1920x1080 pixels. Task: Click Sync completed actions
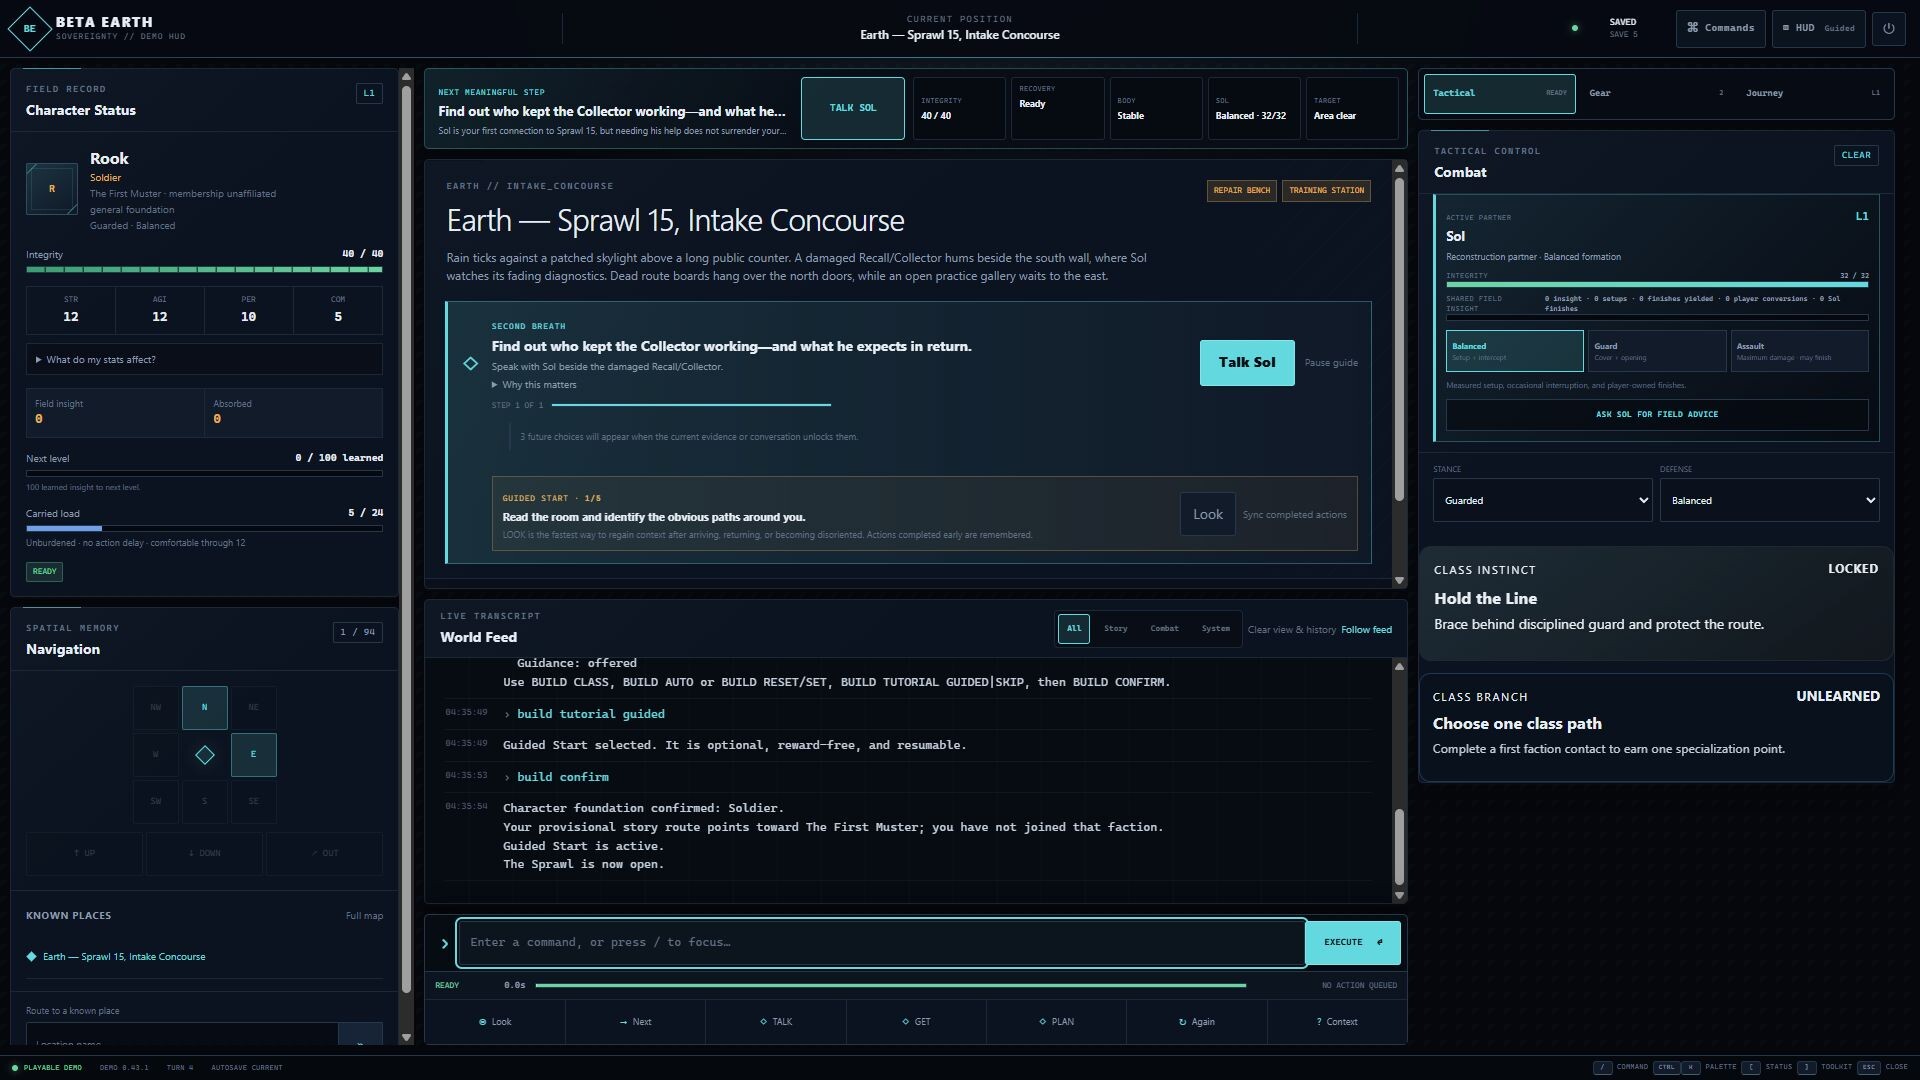1294,515
